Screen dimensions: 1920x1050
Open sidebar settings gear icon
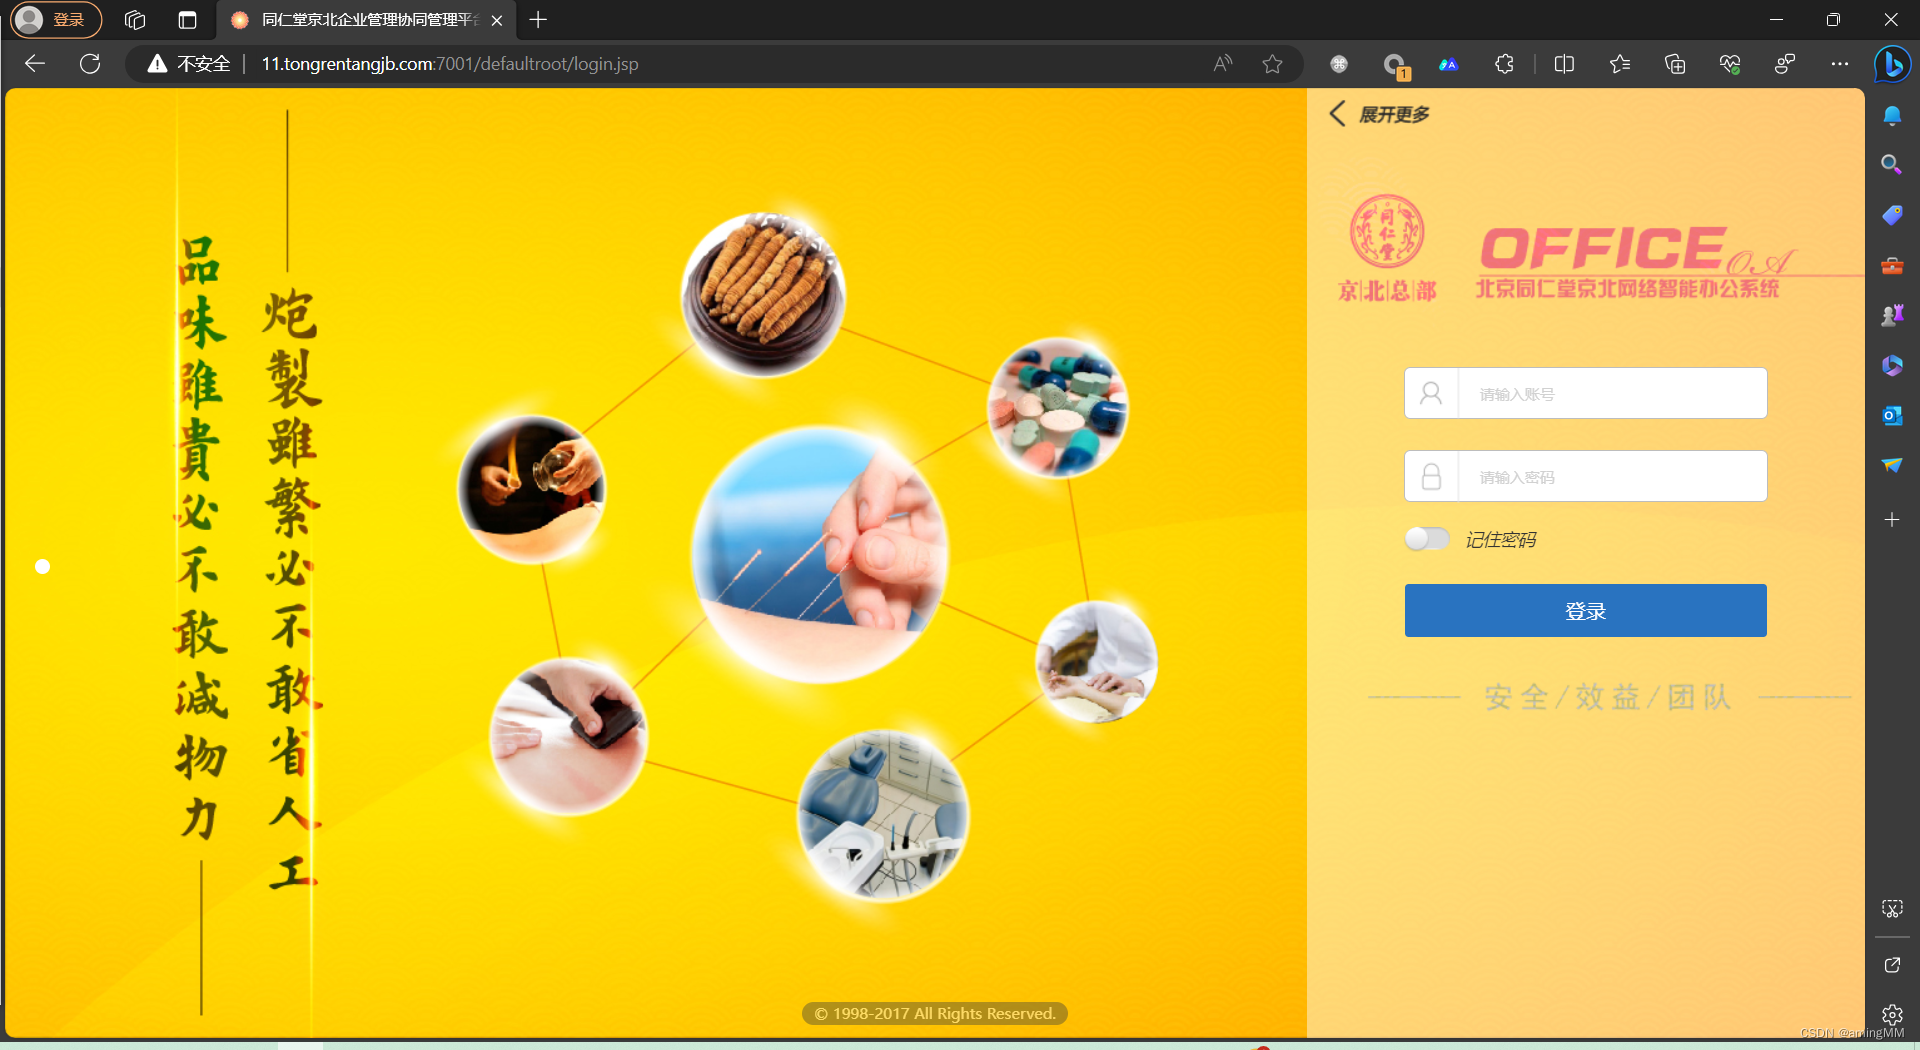pos(1892,1014)
